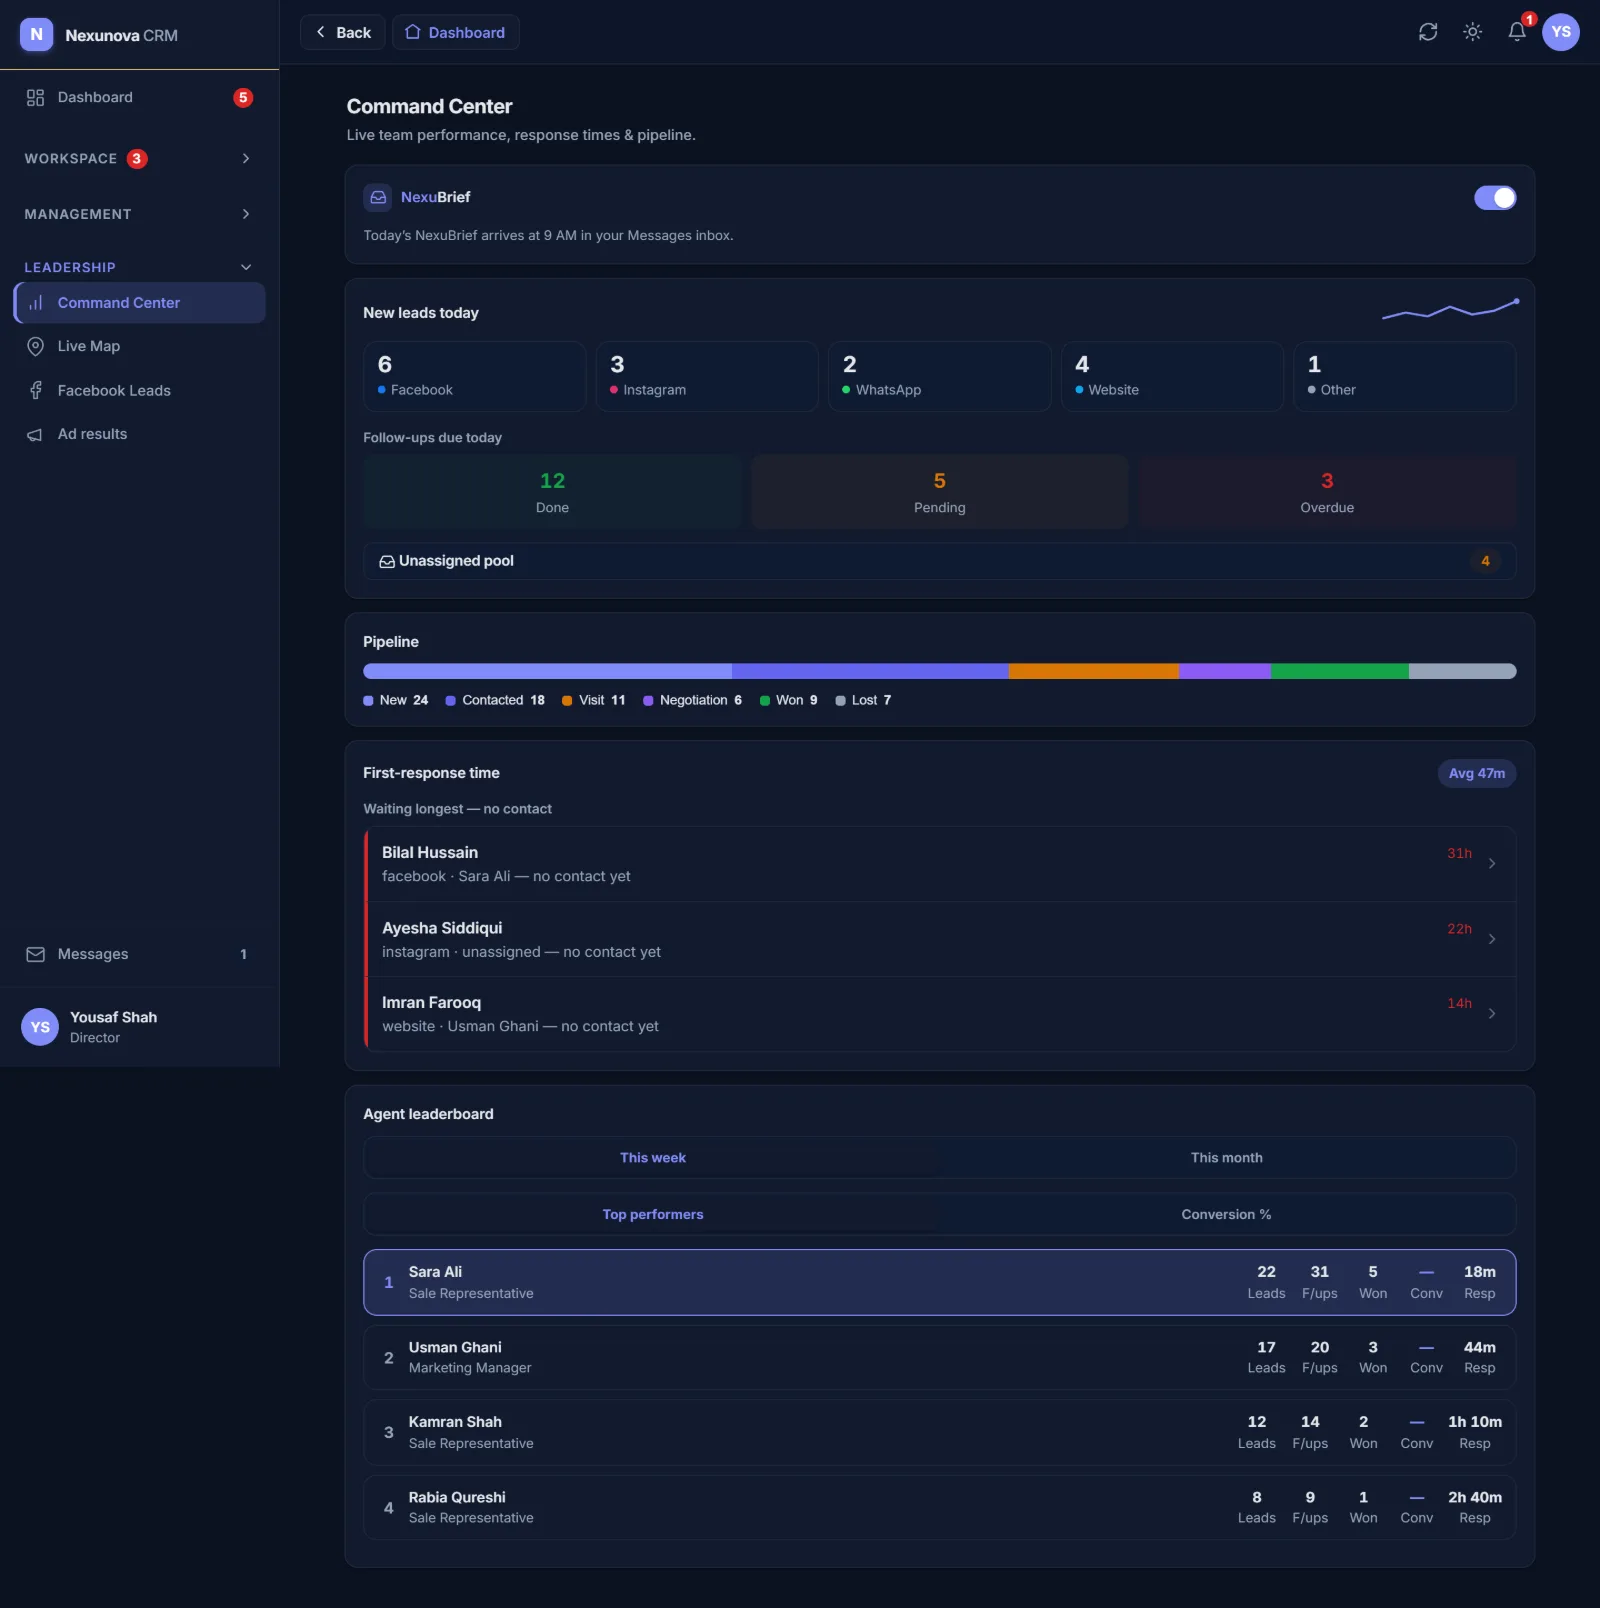Click the orange Visit pipeline segment
1600x1608 pixels.
1094,671
